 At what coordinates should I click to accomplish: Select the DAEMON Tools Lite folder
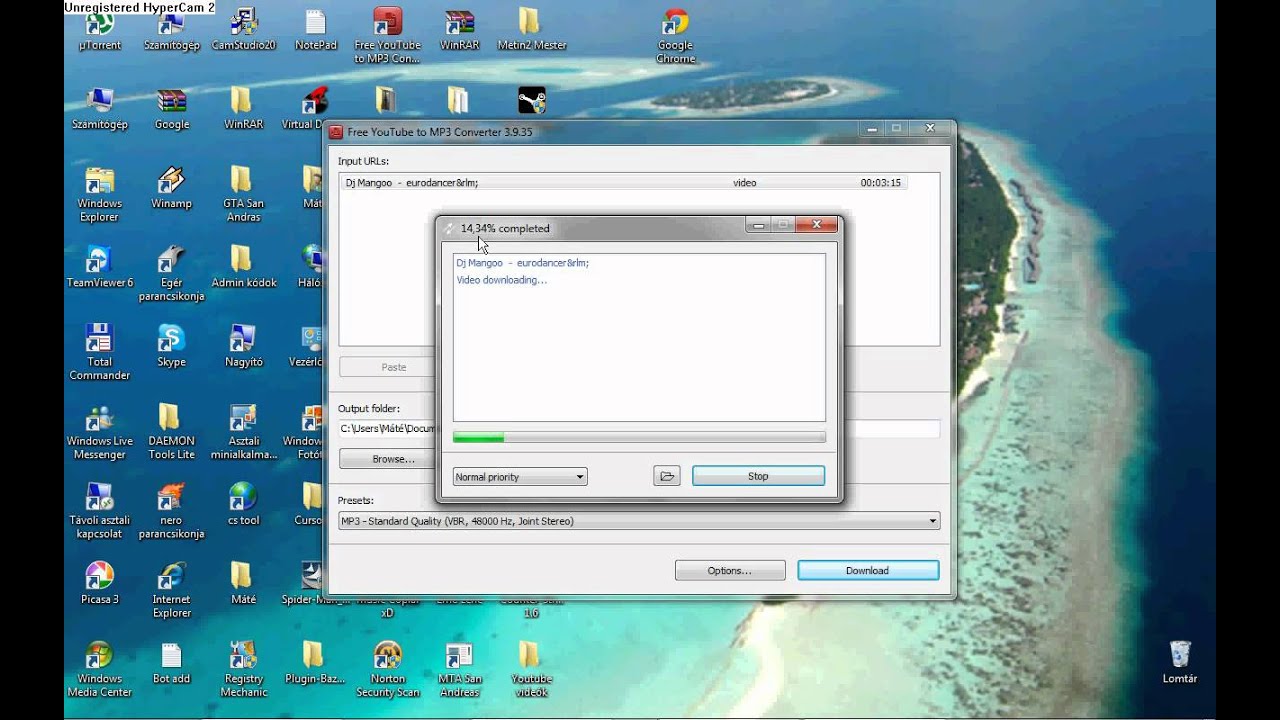coord(171,432)
